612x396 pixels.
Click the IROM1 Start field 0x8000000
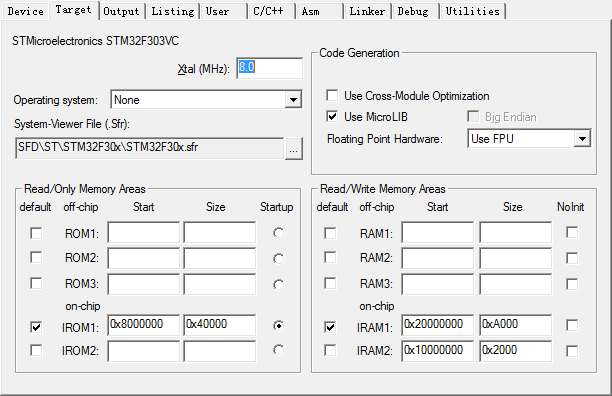143,325
